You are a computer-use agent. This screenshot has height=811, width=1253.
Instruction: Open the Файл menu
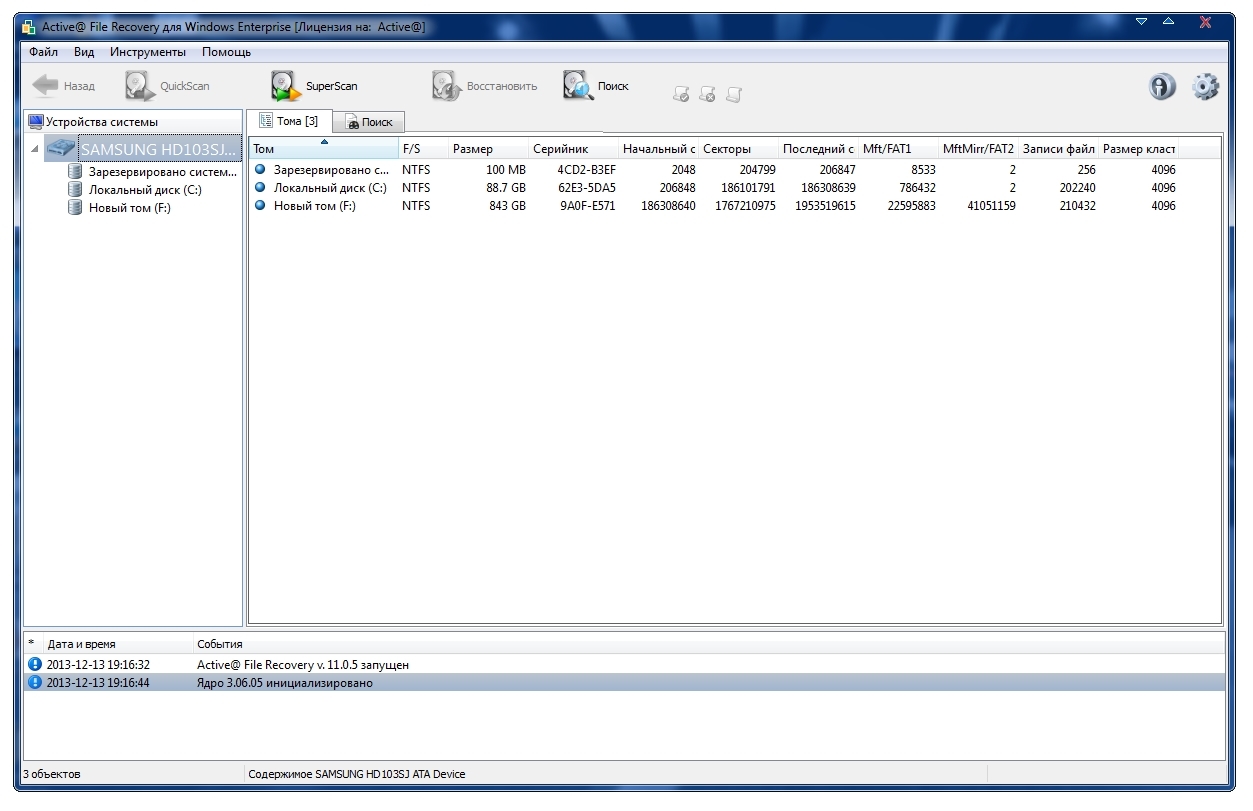pos(43,52)
